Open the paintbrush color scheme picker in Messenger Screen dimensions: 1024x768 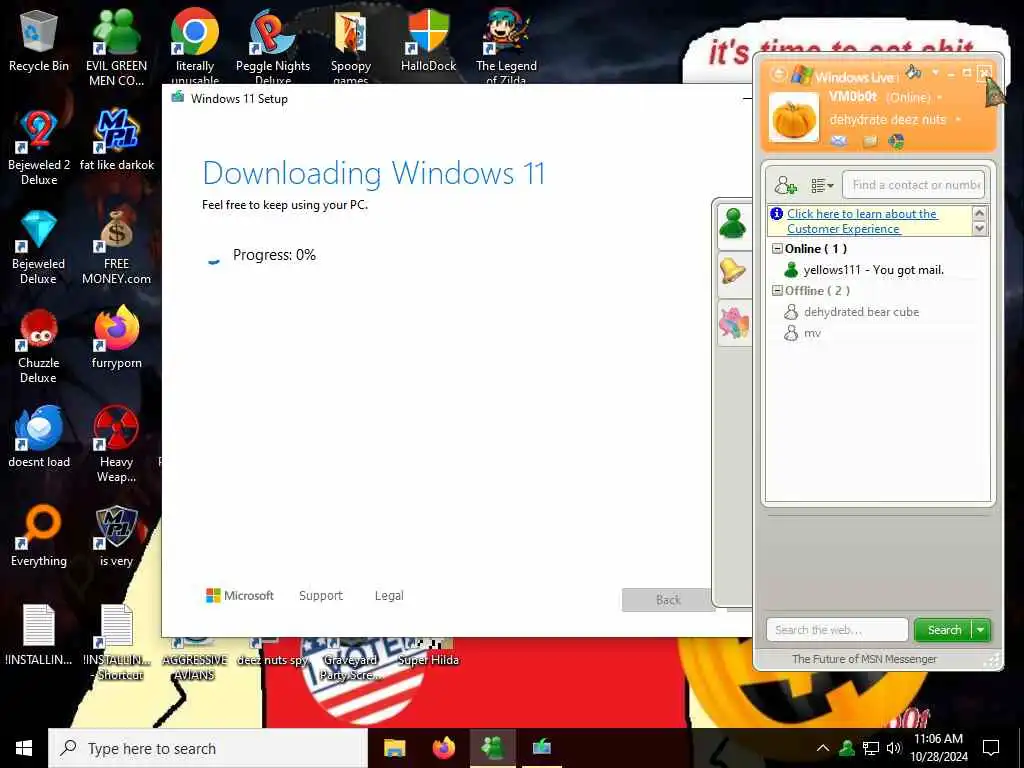[914, 71]
